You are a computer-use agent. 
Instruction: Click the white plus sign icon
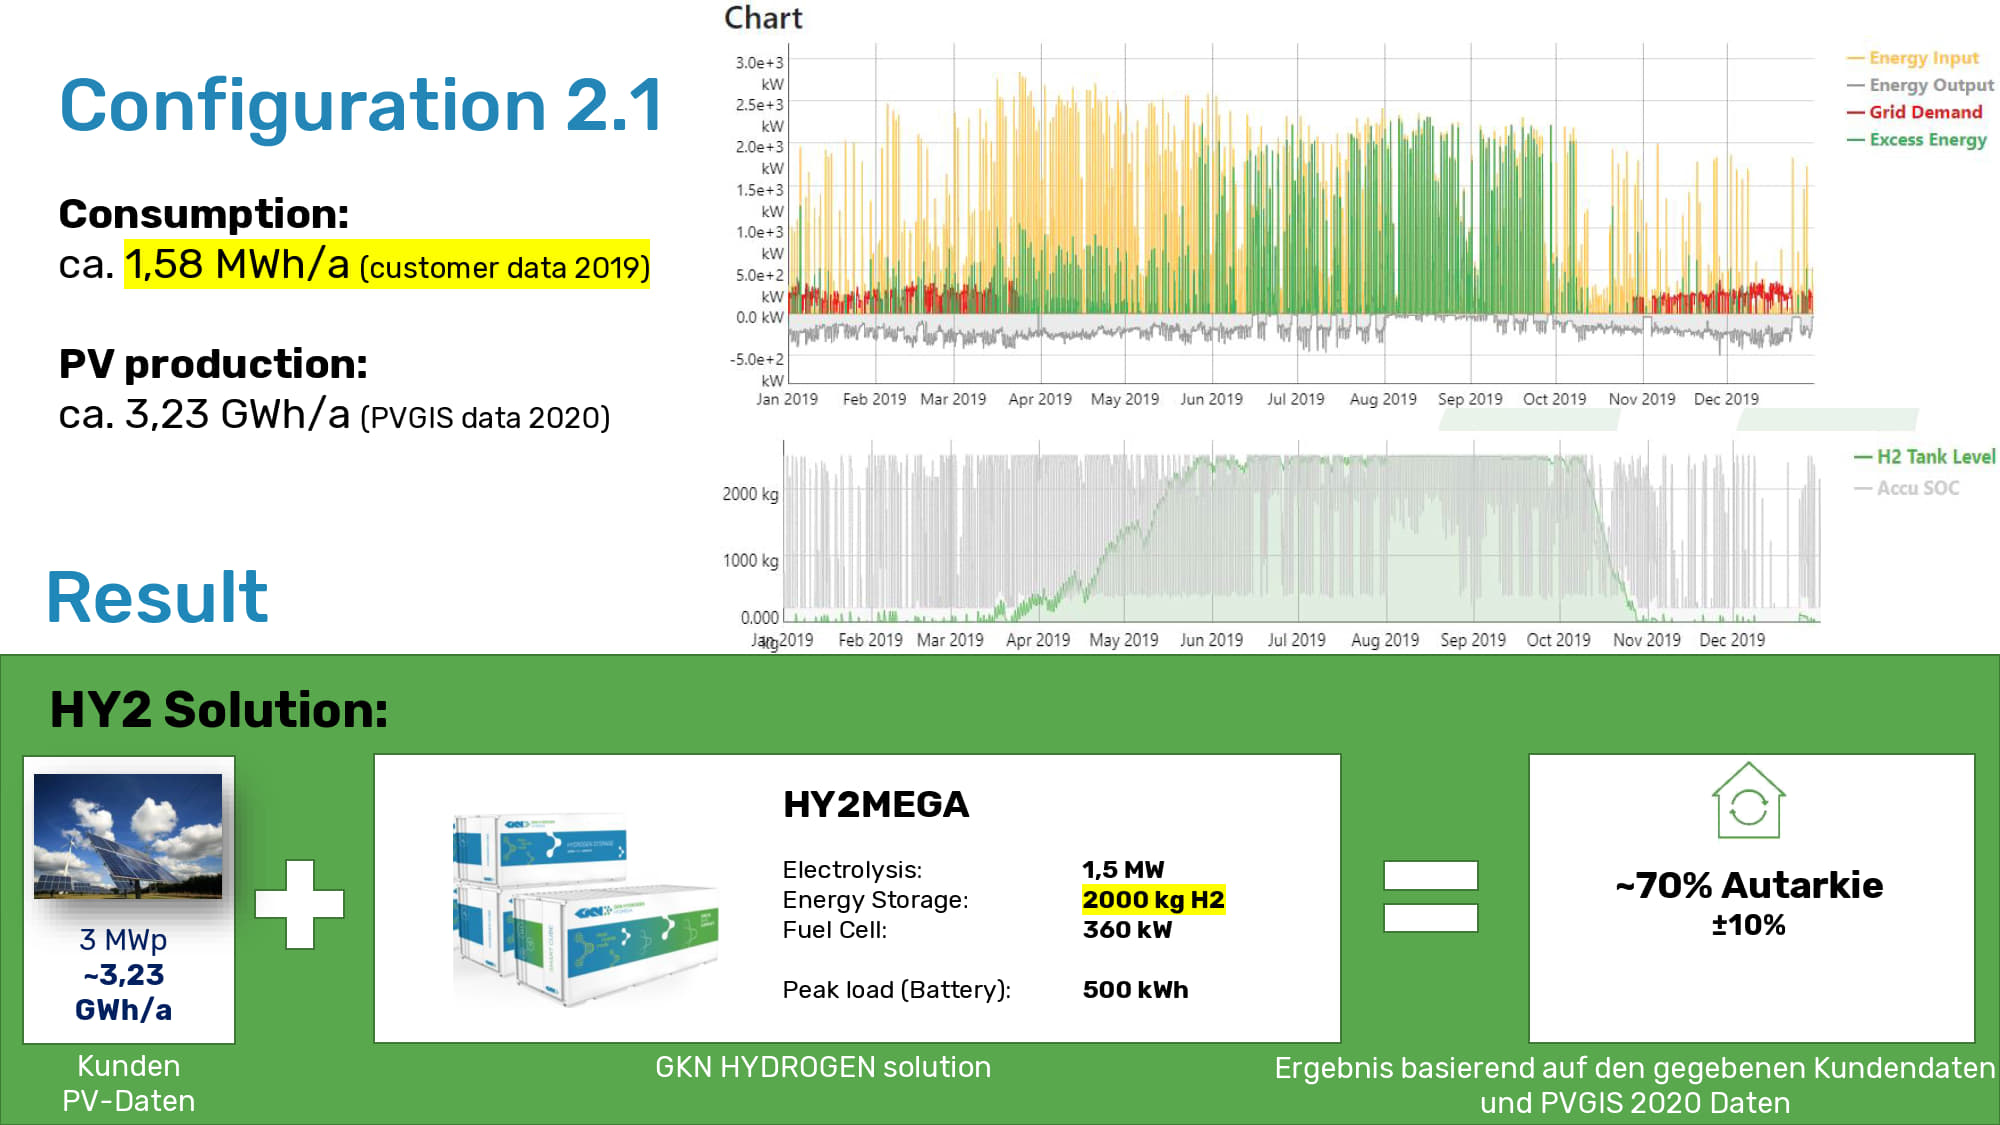click(x=299, y=904)
